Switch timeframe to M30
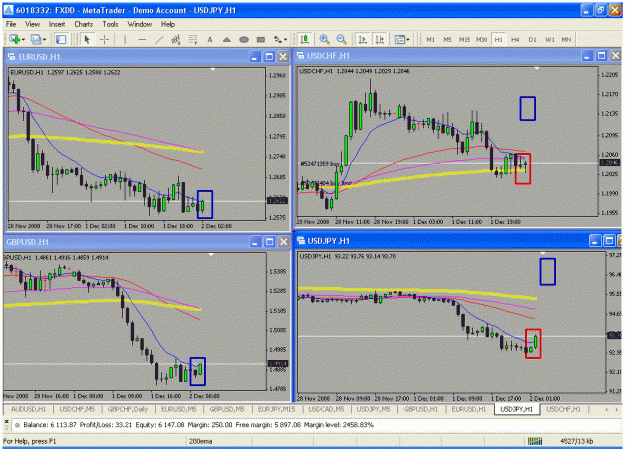The image size is (625, 449). [482, 39]
